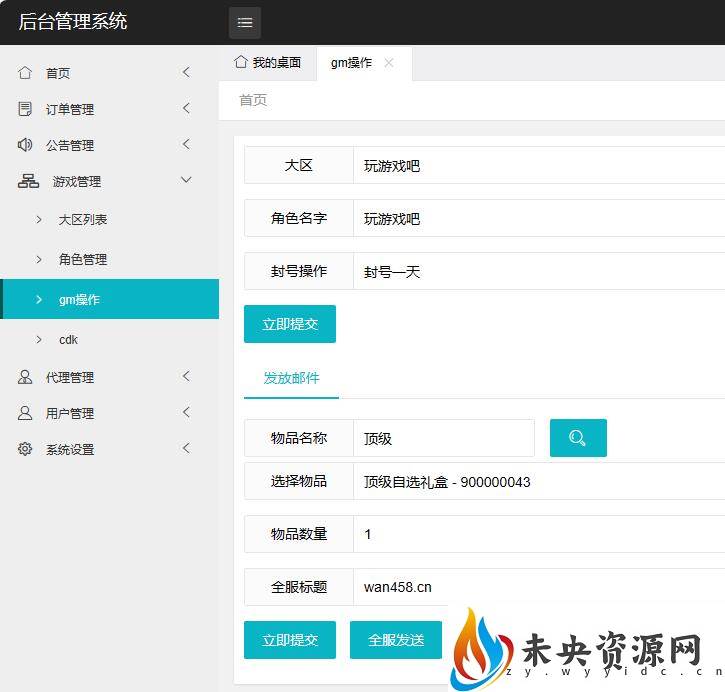The height and width of the screenshot is (692, 725).
Task: Open the 选择物品 dropdown list
Action: click(x=540, y=482)
